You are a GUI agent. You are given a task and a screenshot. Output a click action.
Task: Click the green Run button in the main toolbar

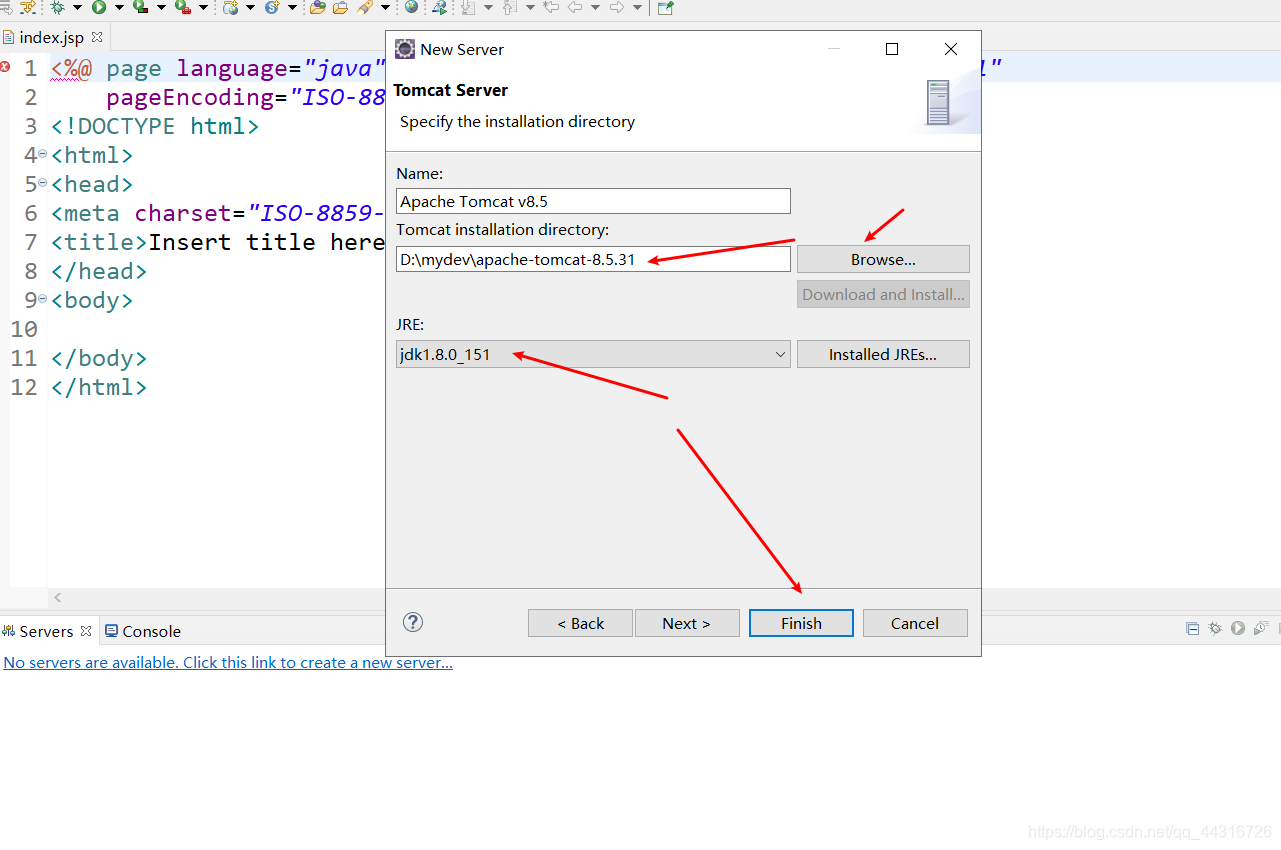click(x=99, y=7)
